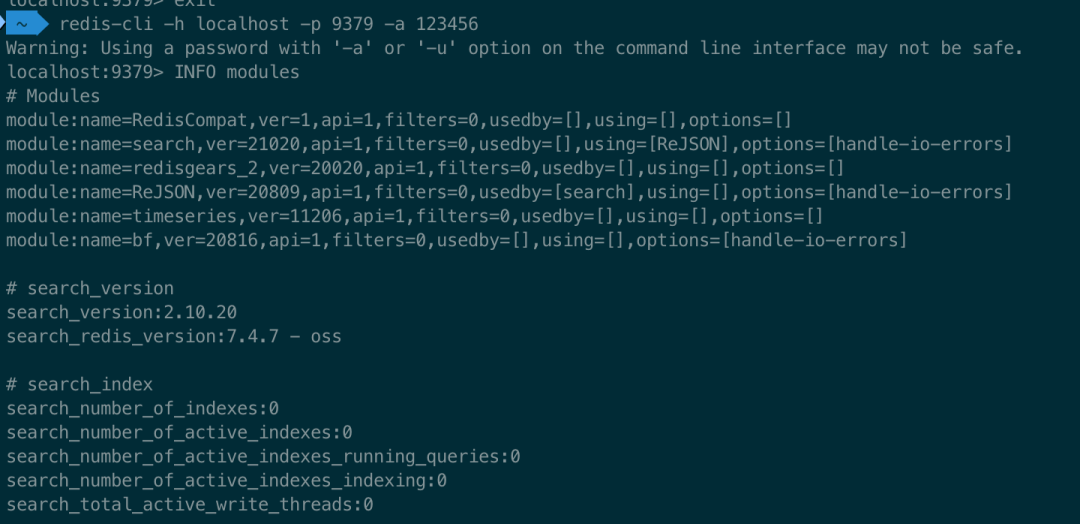Select the redisgears_2 module line
1080x524 pixels.
[x=425, y=168]
